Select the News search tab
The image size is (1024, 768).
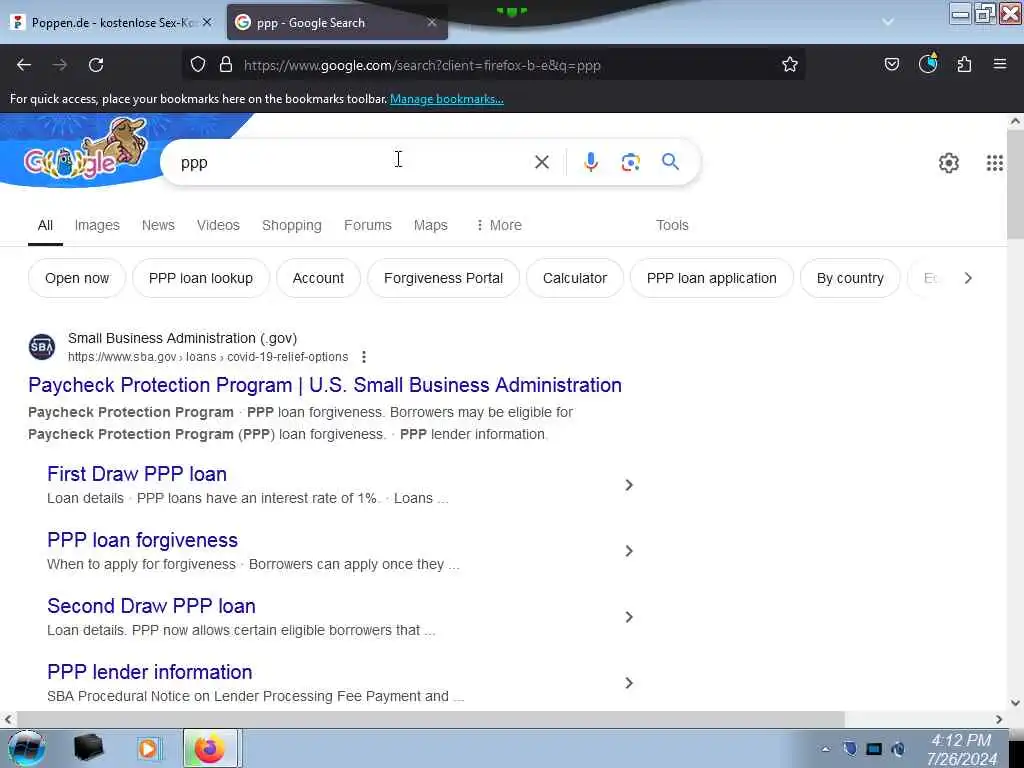coord(158,225)
